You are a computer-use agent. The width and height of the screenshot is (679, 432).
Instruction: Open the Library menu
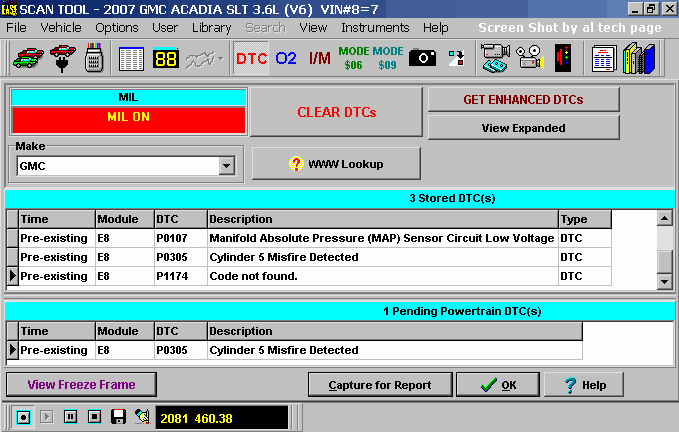211,27
